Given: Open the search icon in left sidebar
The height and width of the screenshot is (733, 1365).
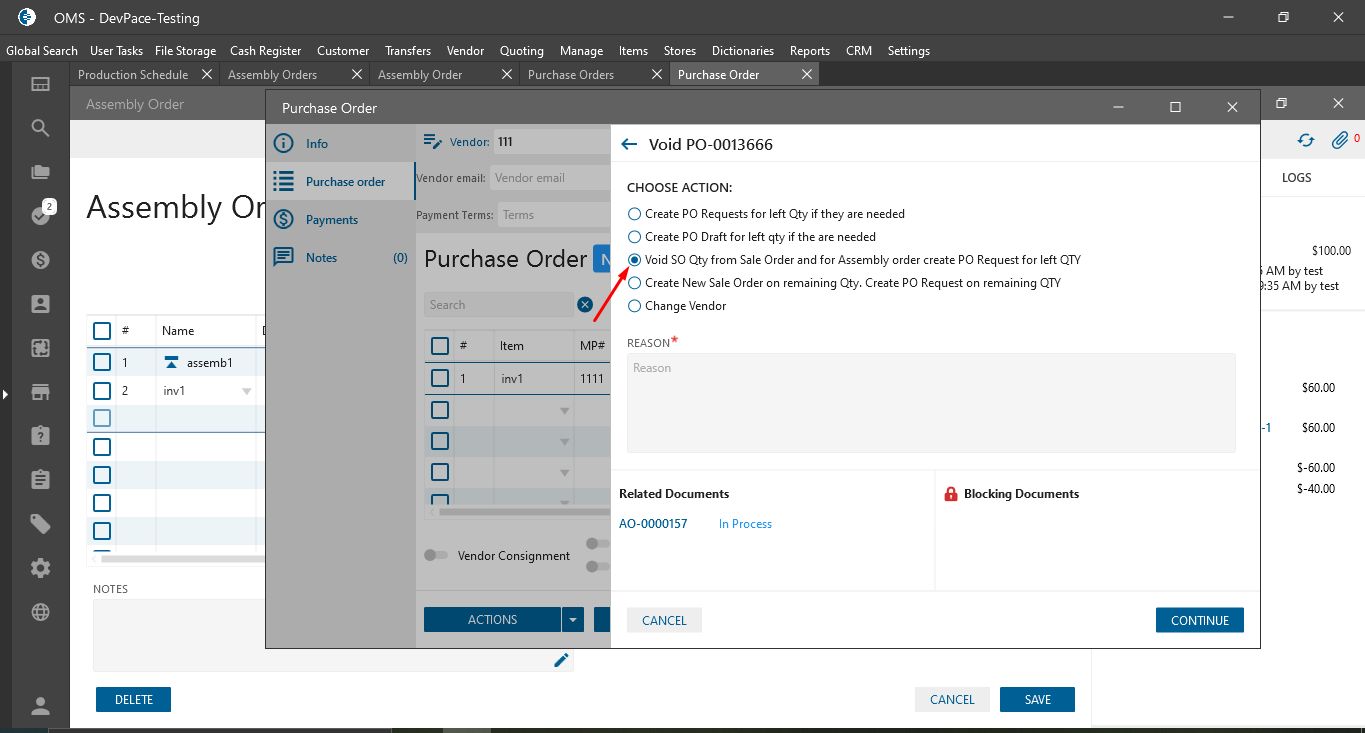Looking at the screenshot, I should [x=41, y=128].
